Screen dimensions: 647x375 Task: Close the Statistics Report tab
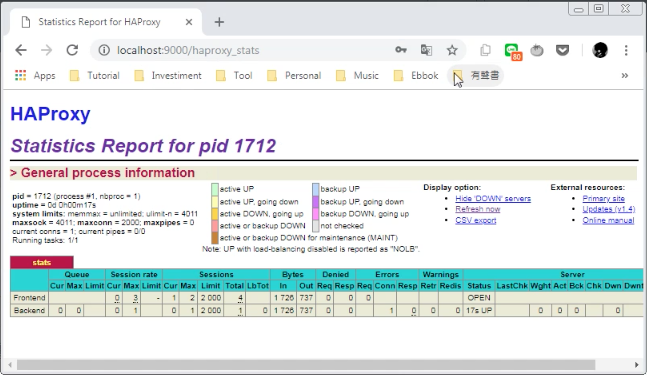[x=189, y=22]
